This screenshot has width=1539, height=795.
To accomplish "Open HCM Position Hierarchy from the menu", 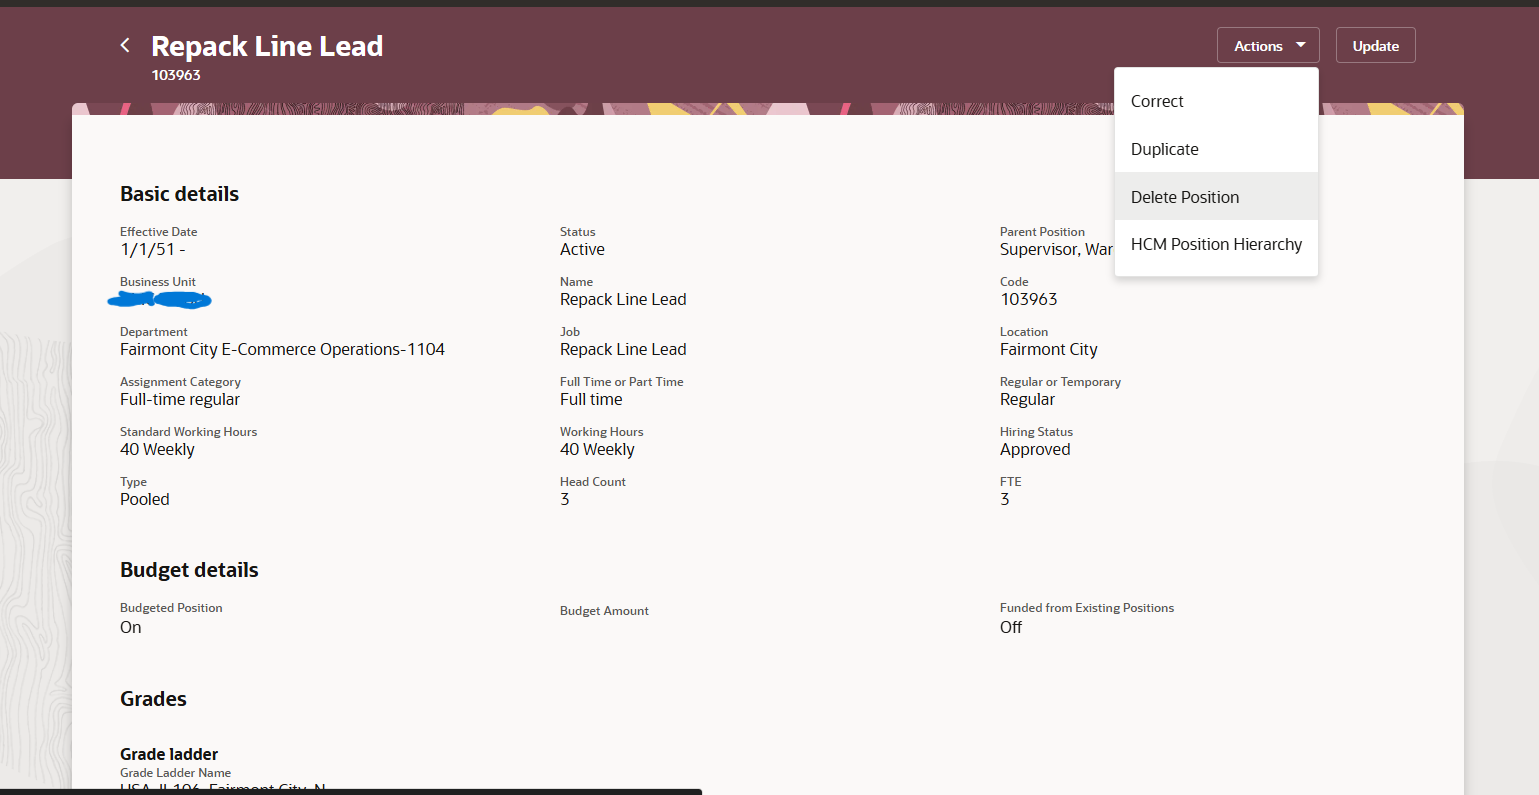I will point(1216,243).
